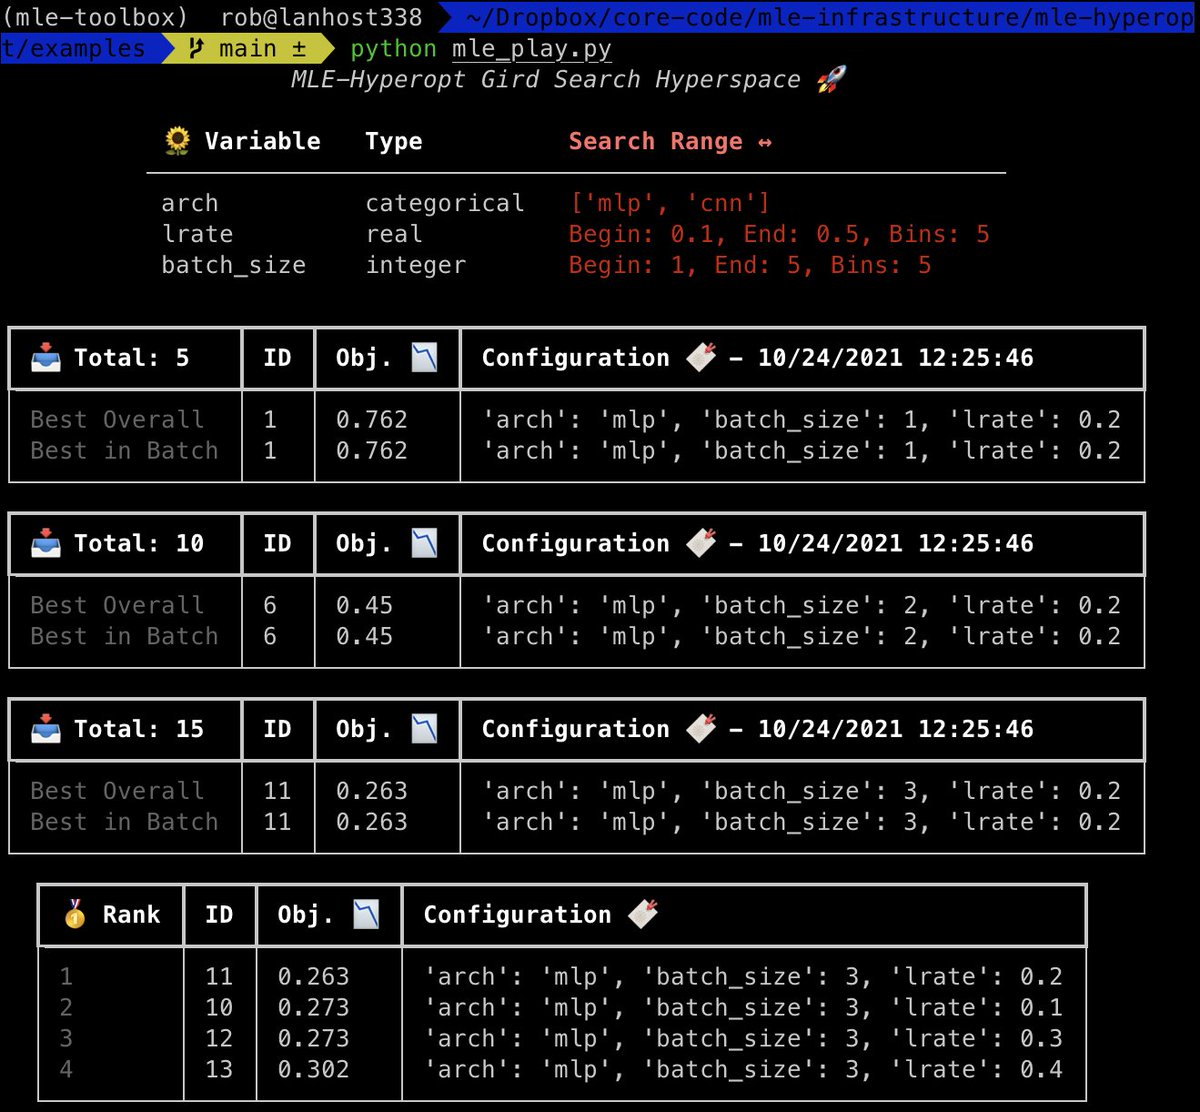Click the timestamp in the Total: 5 table header
1200x1112 pixels.
point(896,358)
